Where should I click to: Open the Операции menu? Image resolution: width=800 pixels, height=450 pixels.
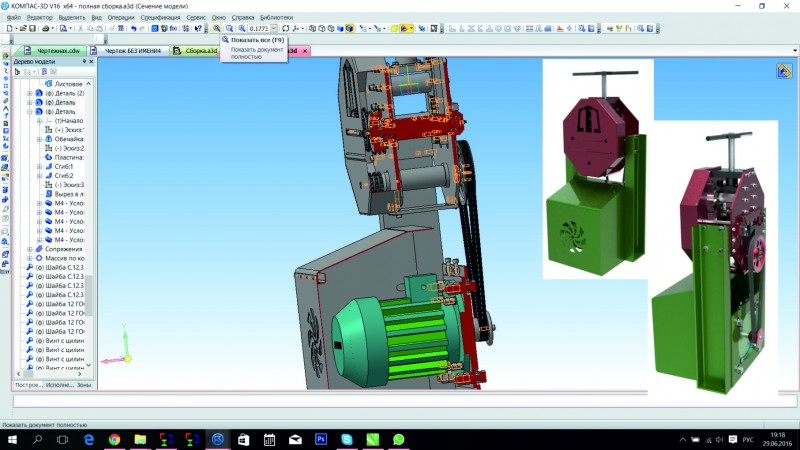[121, 17]
